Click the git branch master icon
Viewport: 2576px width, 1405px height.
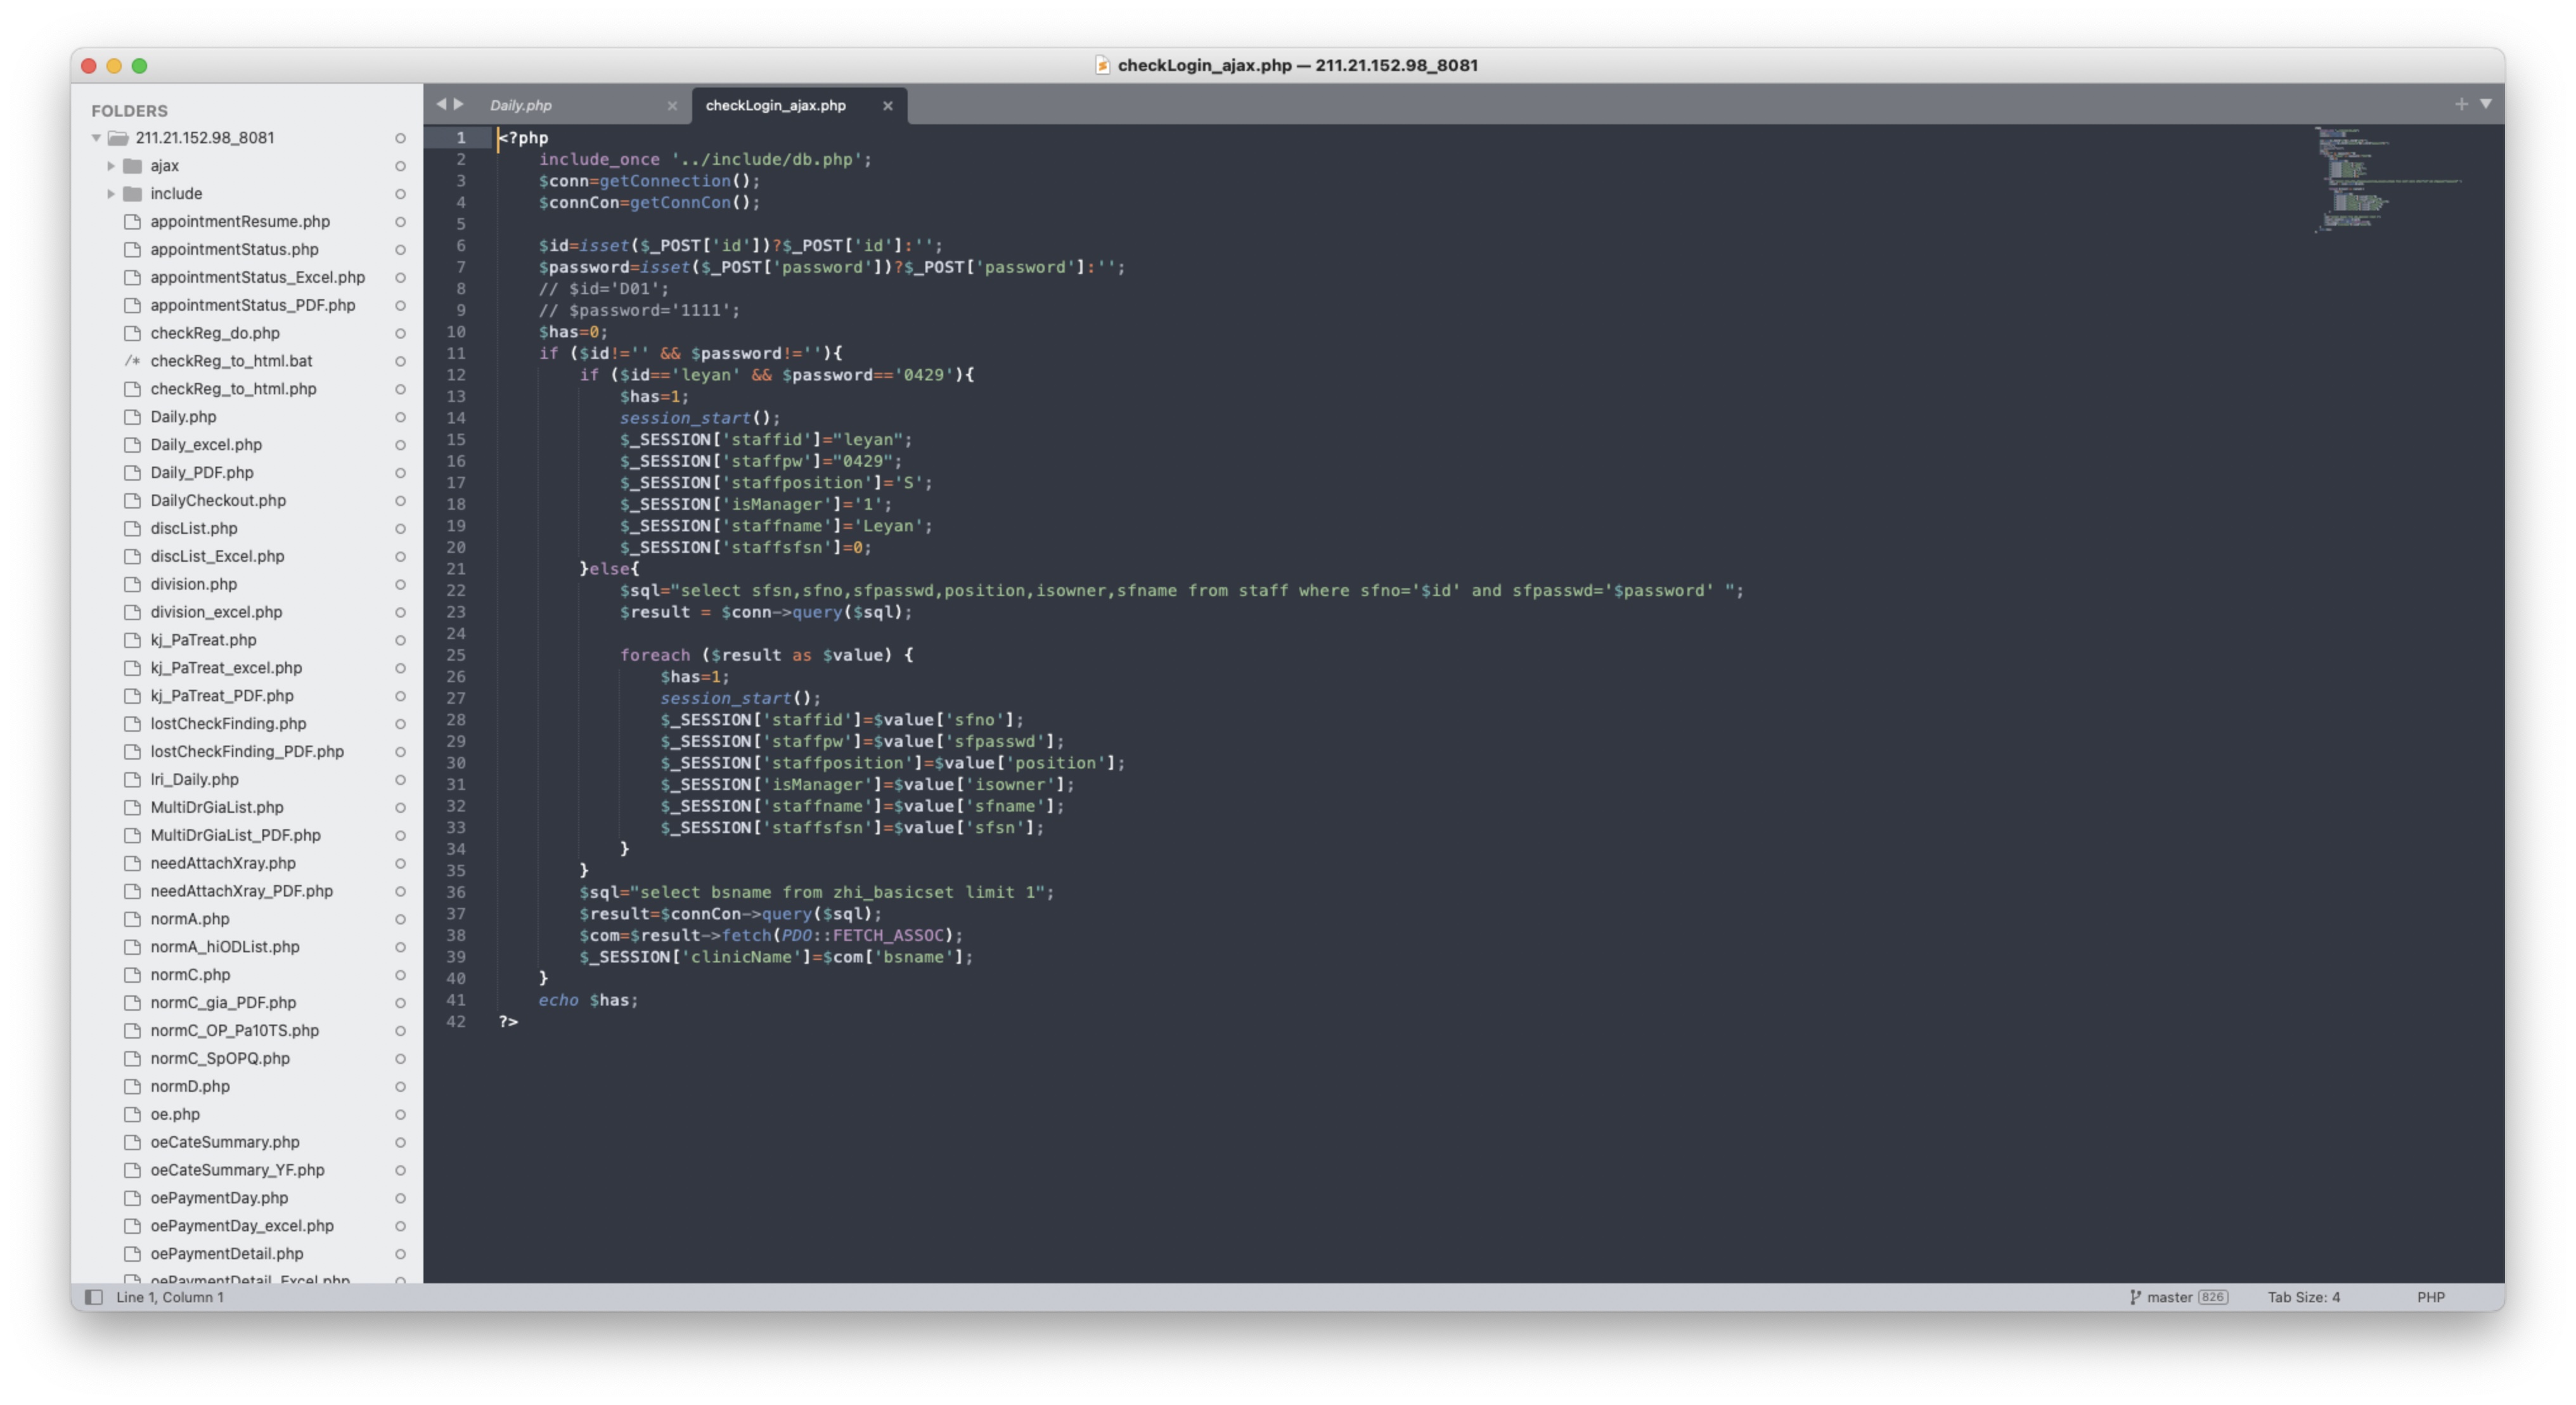pyautogui.click(x=2135, y=1297)
